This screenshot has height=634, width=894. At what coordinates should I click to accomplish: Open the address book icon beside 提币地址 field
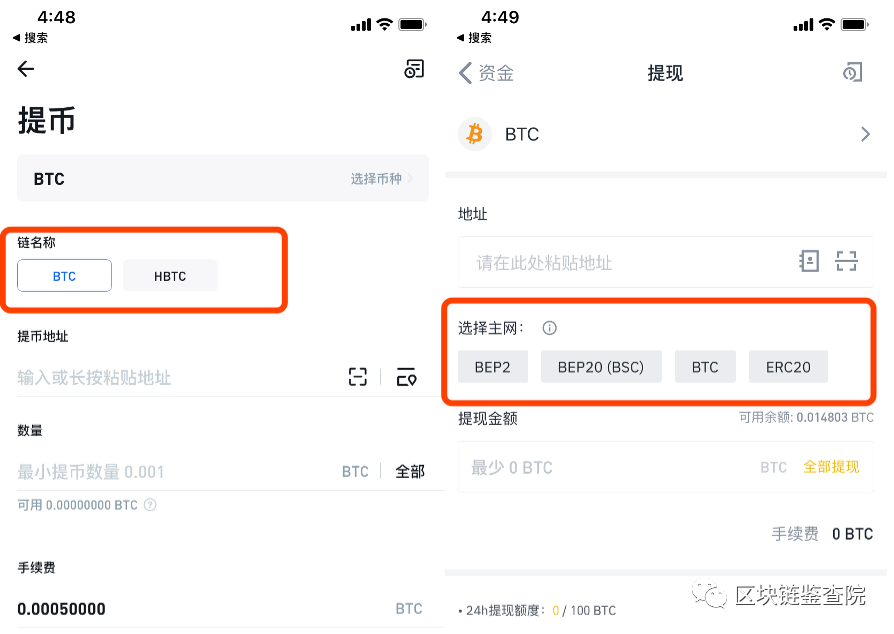(407, 377)
